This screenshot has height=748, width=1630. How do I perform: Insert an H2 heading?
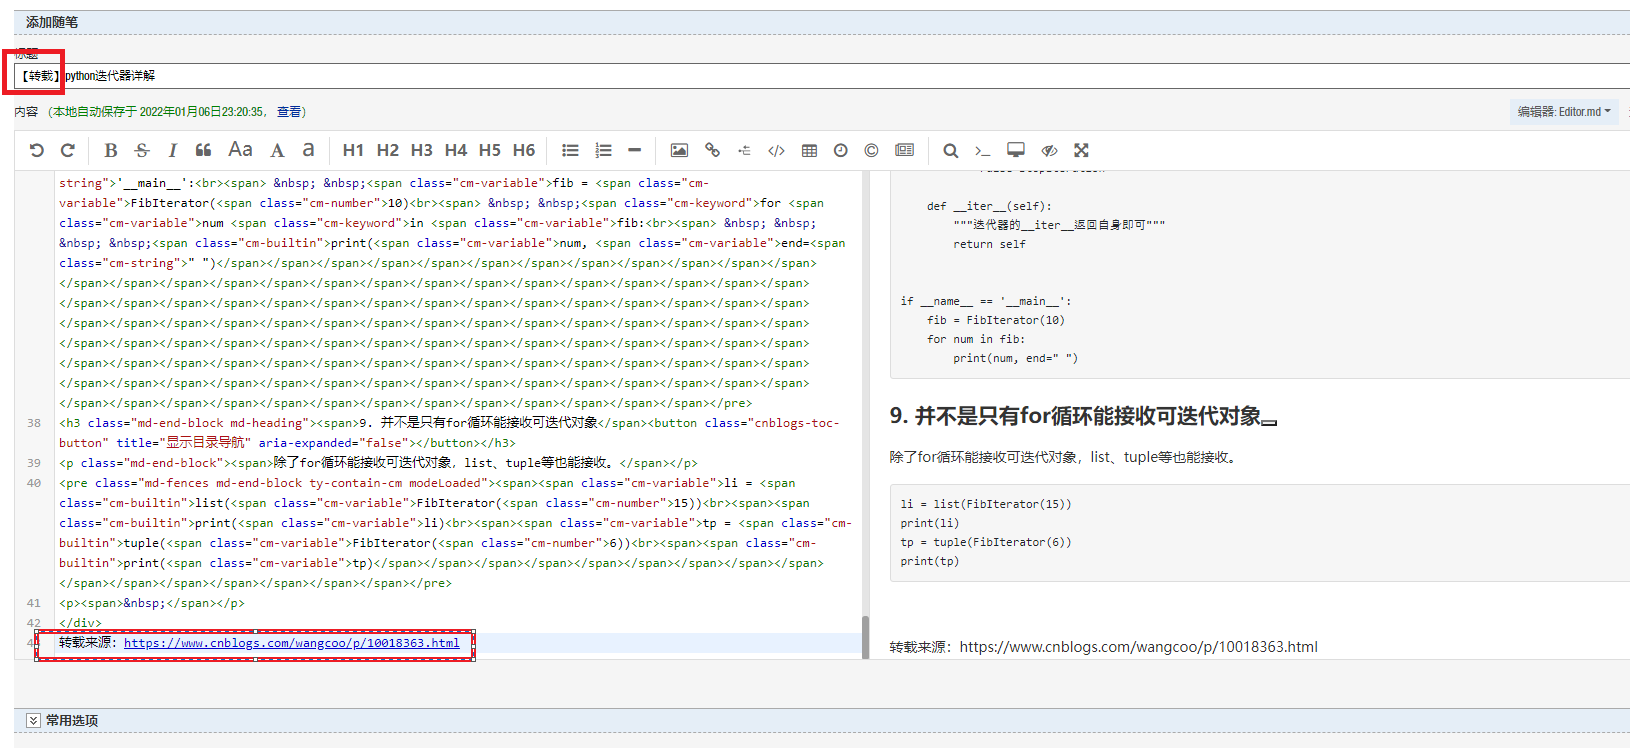[x=388, y=150]
